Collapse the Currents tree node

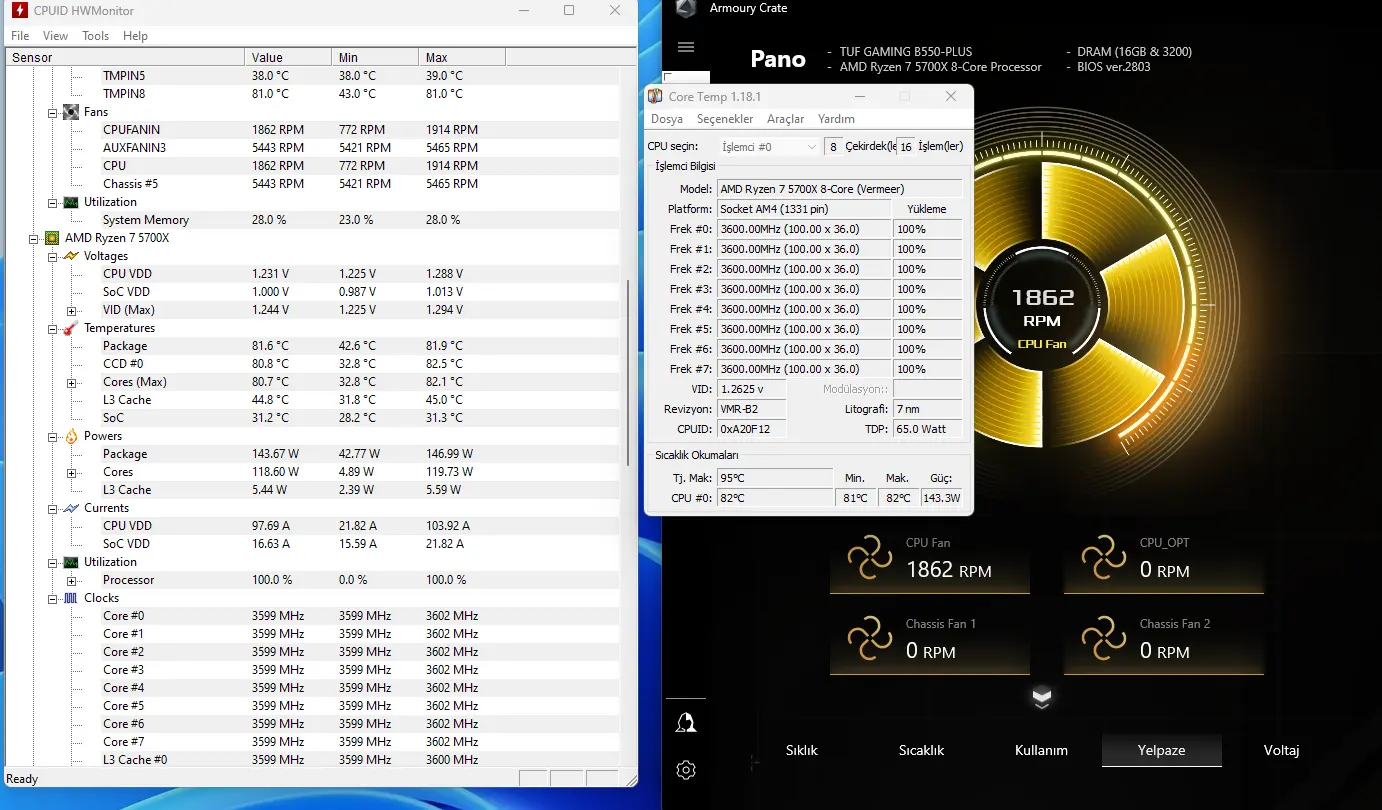53,508
